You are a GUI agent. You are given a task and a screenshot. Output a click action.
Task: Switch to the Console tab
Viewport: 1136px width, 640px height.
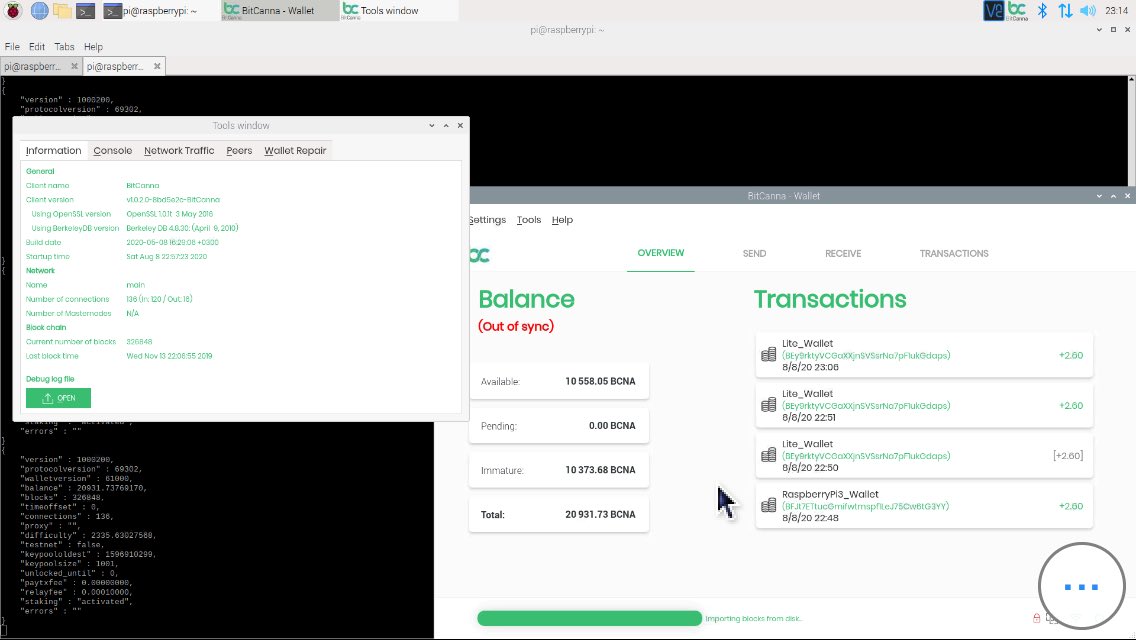pos(113,151)
